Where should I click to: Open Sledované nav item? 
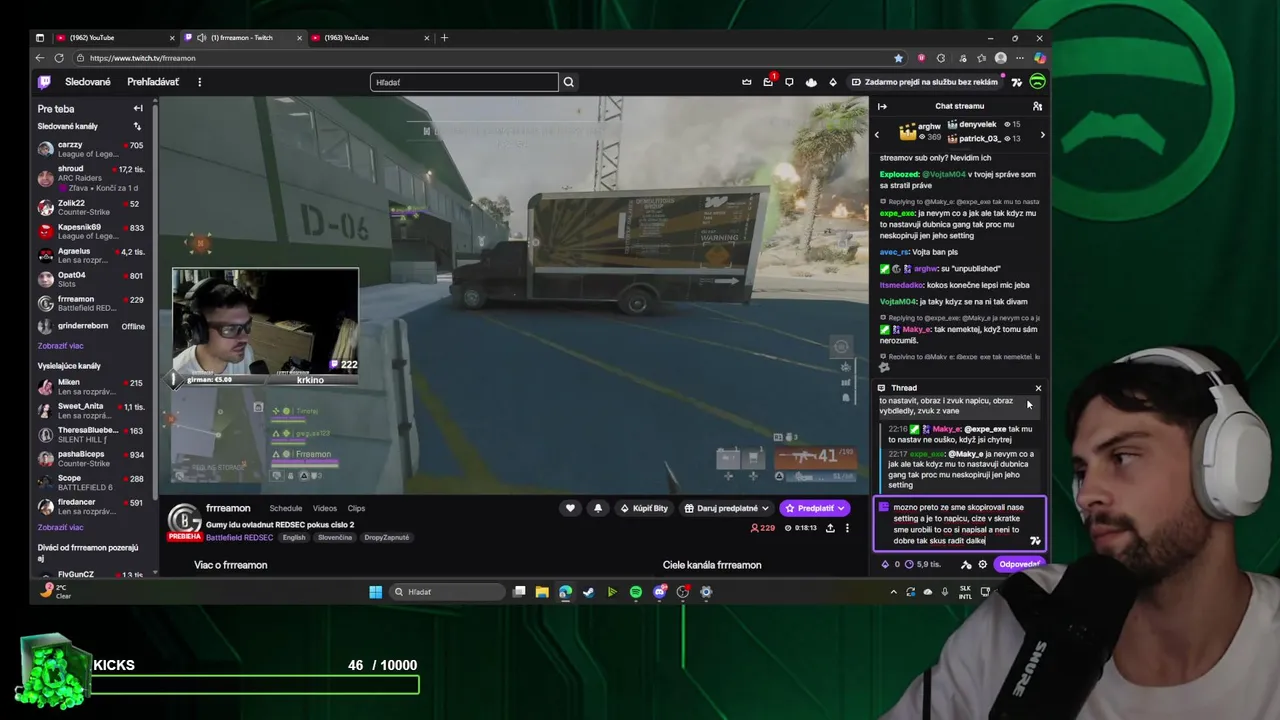pos(88,82)
